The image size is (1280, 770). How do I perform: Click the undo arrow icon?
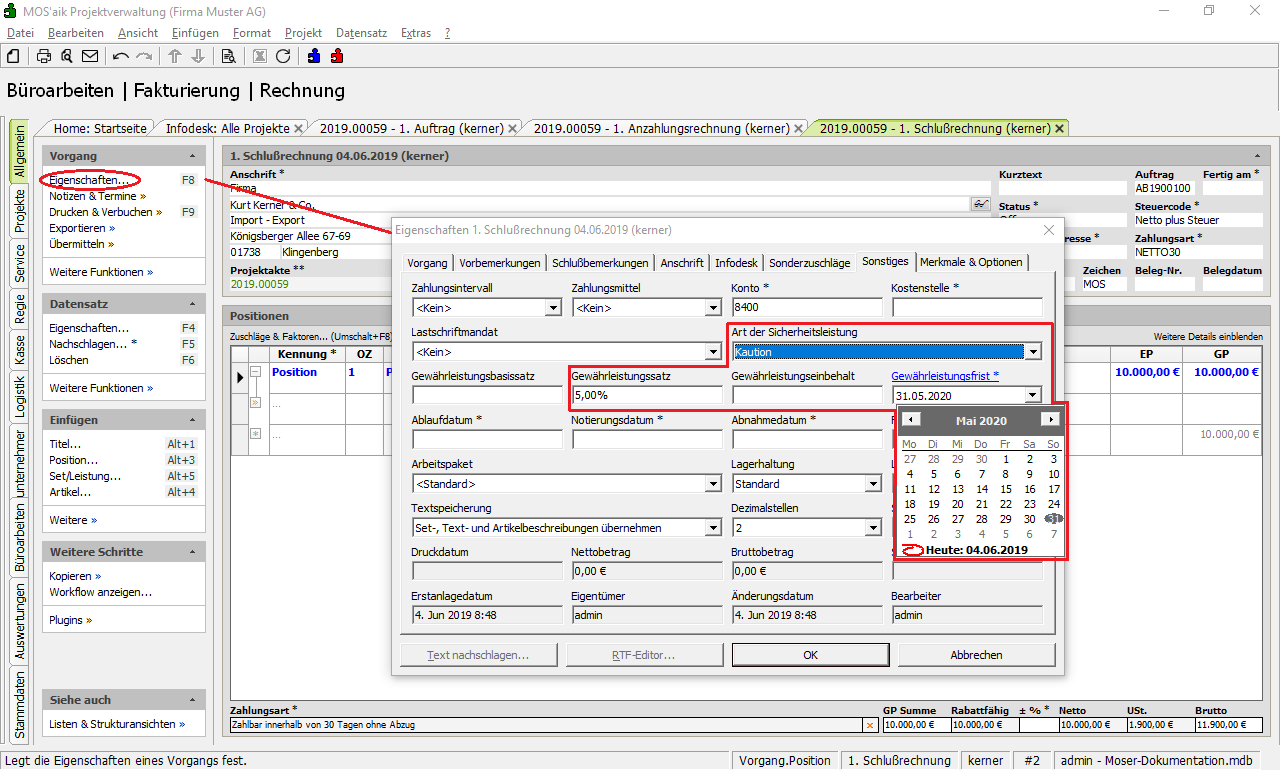pyautogui.click(x=121, y=56)
